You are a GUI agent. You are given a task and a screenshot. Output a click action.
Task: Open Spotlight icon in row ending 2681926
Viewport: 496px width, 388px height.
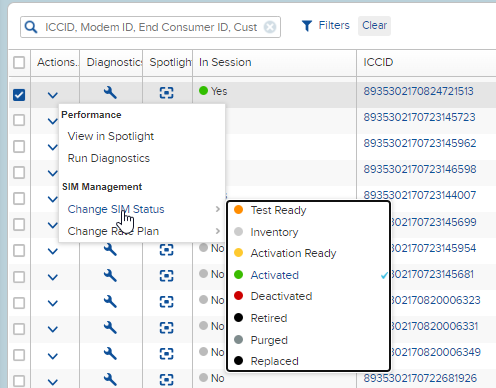tap(166, 380)
